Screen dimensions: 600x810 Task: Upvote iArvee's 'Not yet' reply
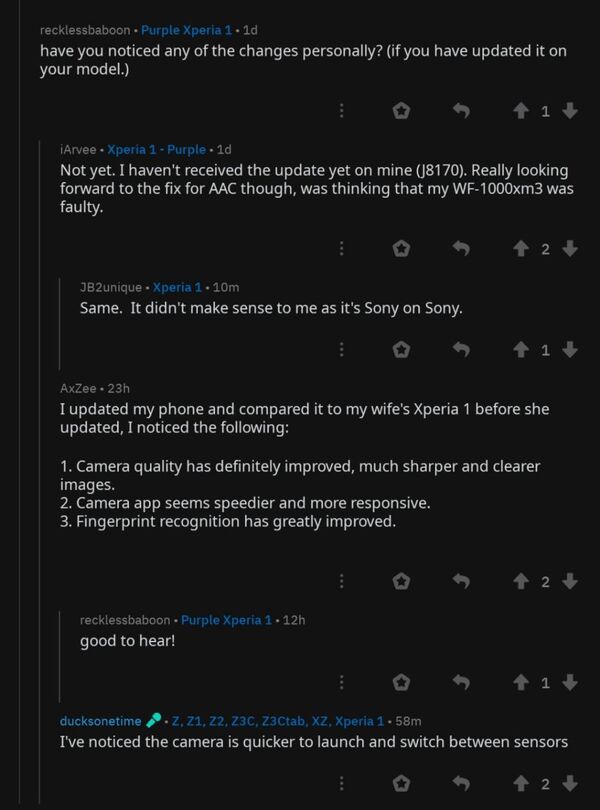pyautogui.click(x=520, y=248)
